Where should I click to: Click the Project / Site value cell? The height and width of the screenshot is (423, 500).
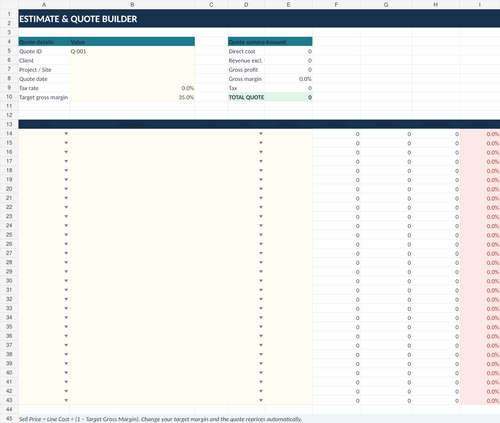(x=132, y=70)
